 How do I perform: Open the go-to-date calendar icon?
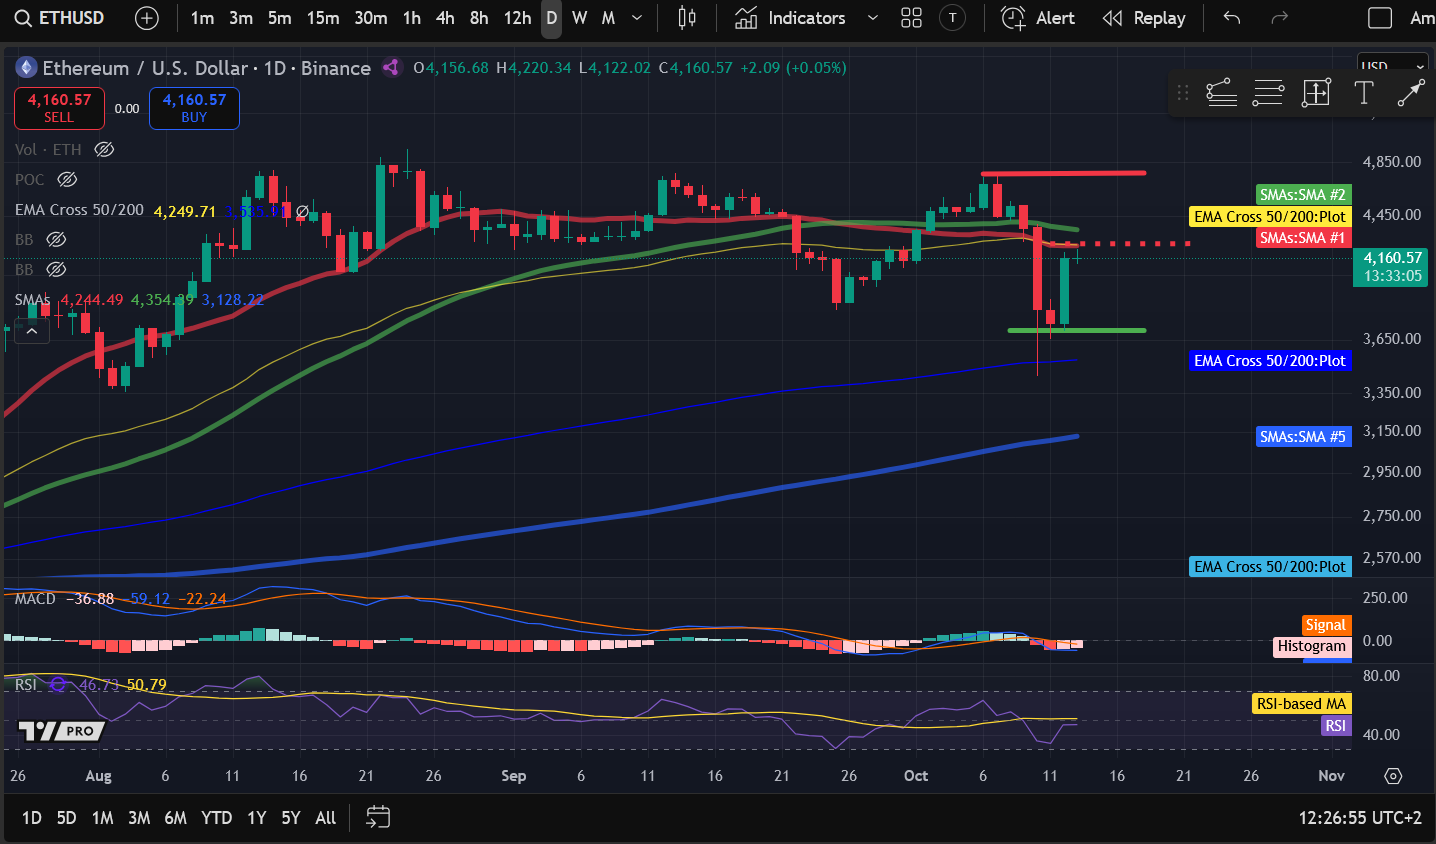(378, 818)
